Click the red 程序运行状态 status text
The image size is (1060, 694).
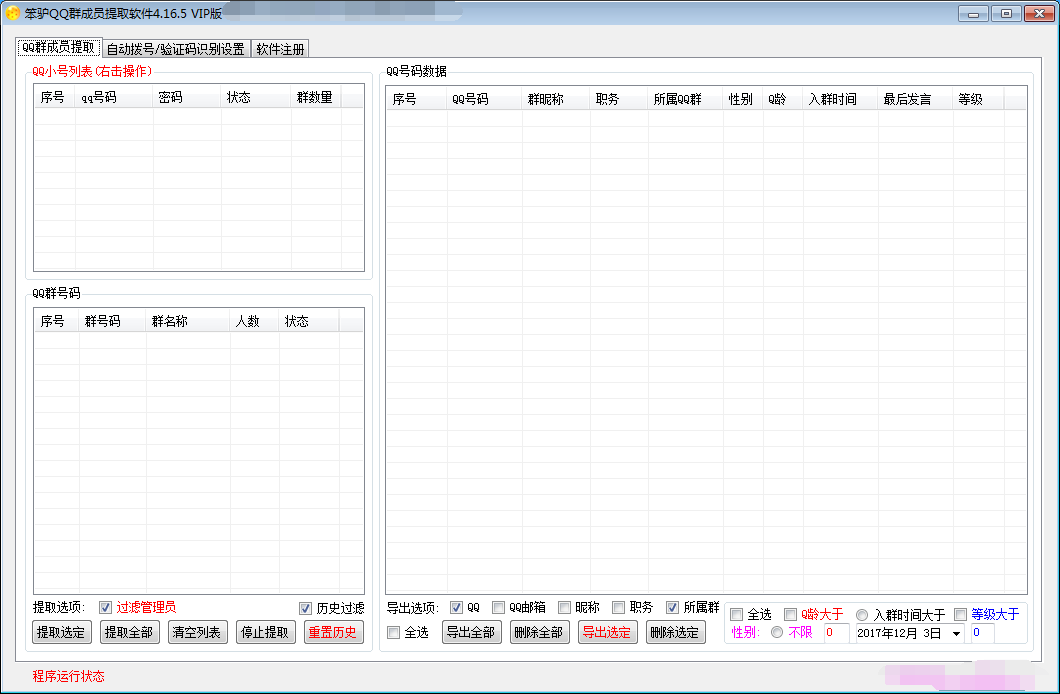coord(68,676)
